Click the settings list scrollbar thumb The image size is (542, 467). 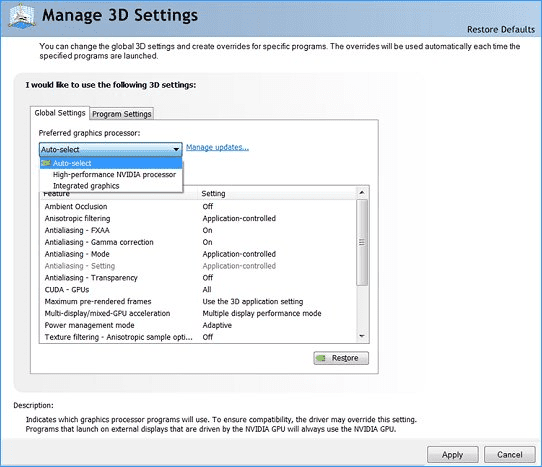[x=362, y=242]
